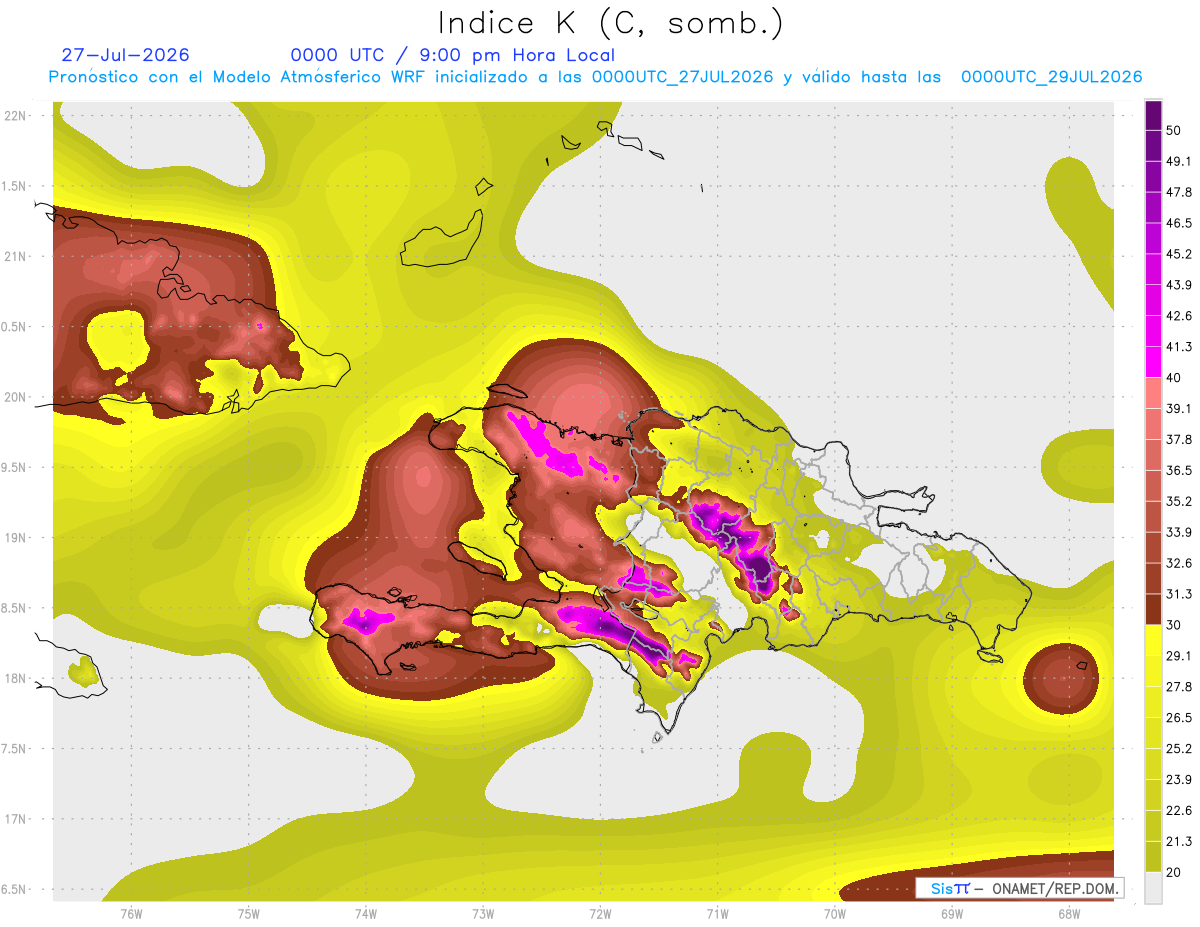
Task: Click the legend value "31.3"
Action: click(x=1178, y=594)
